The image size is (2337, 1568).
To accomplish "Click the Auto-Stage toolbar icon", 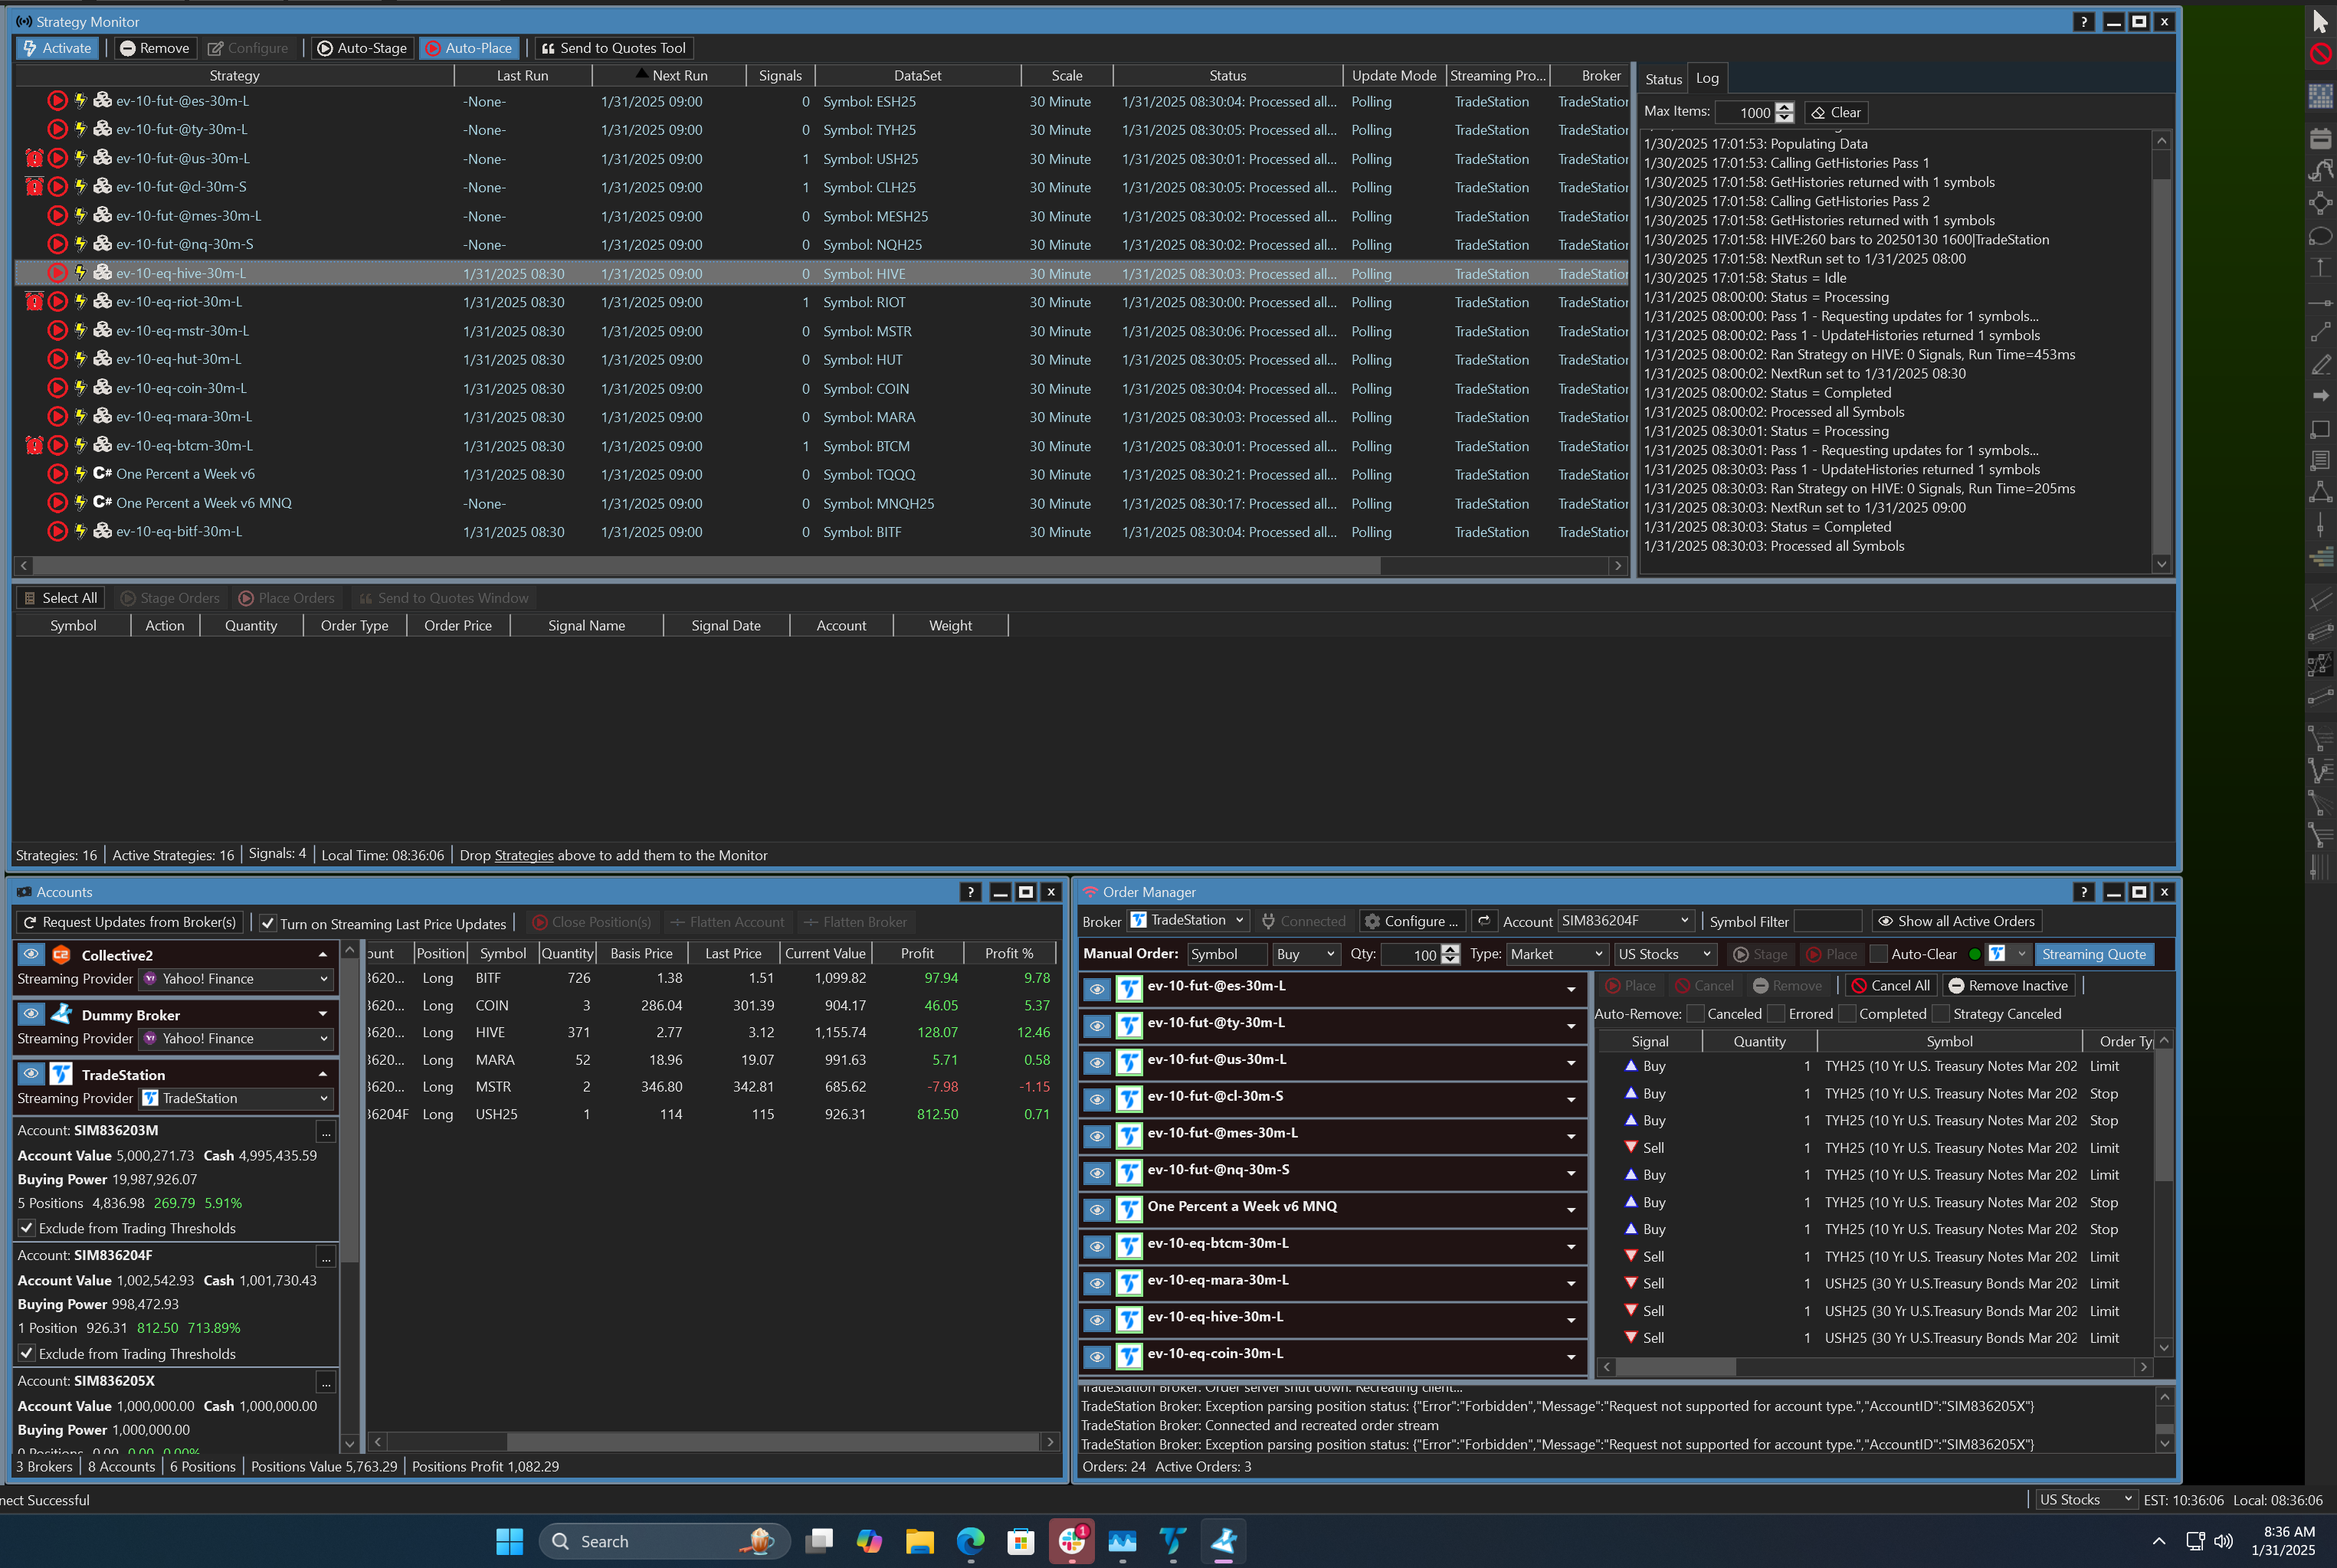I will click(325, 48).
